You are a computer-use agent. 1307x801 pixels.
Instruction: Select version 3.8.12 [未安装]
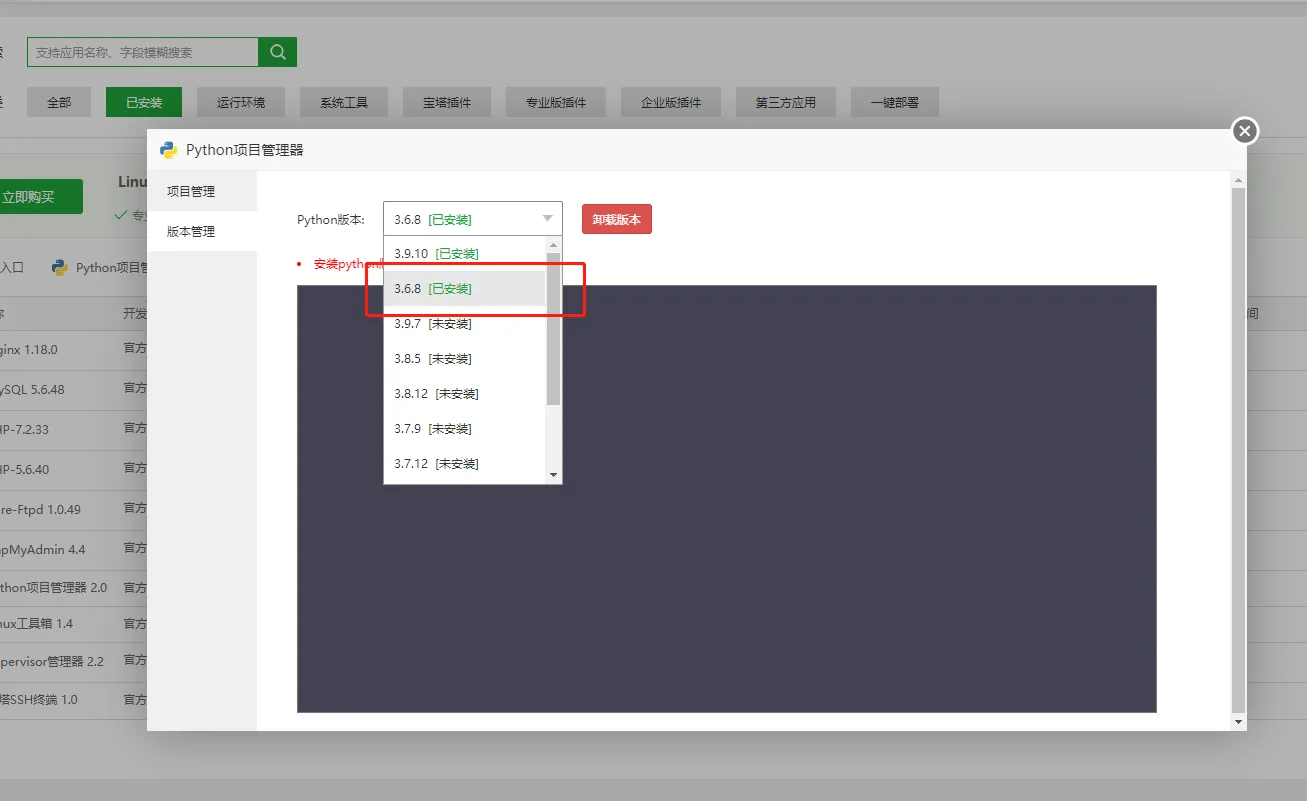click(x=465, y=394)
